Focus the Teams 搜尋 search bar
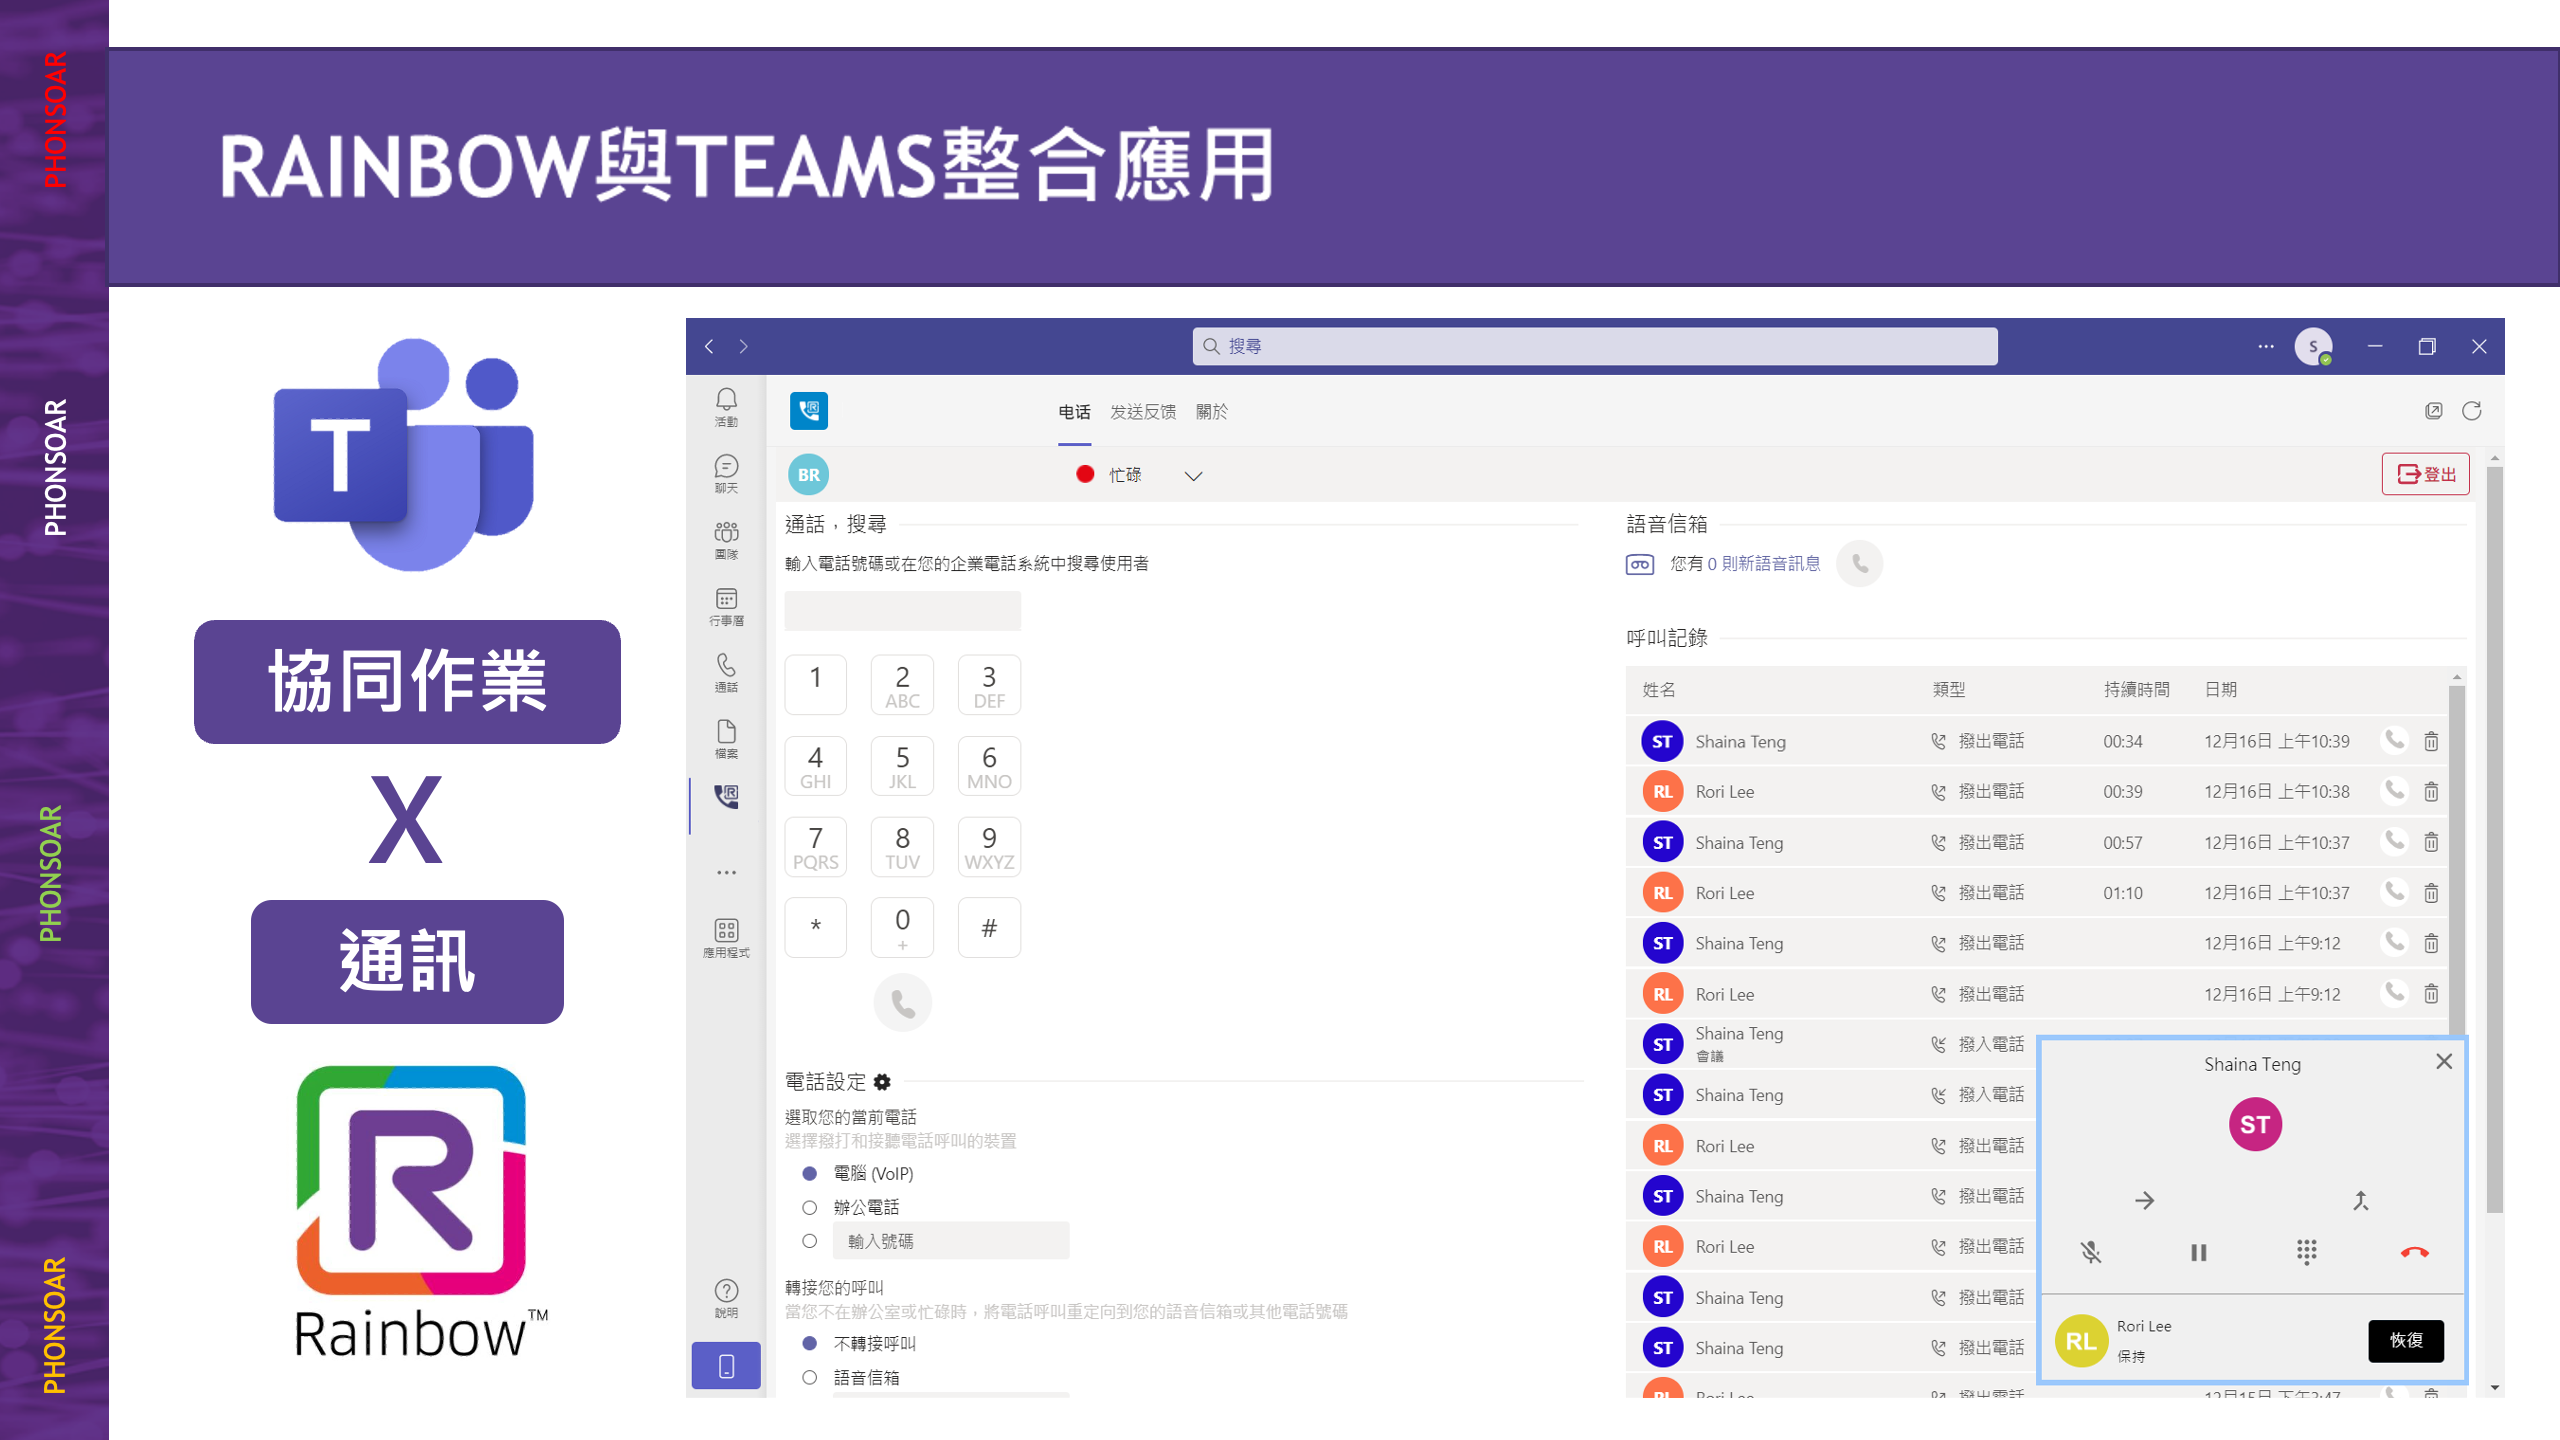 click(x=1595, y=346)
